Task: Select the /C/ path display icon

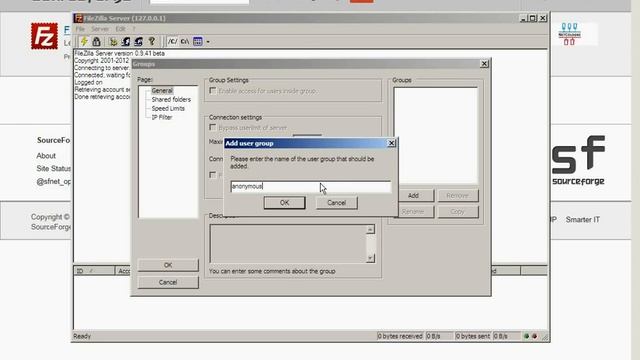Action: pos(173,41)
